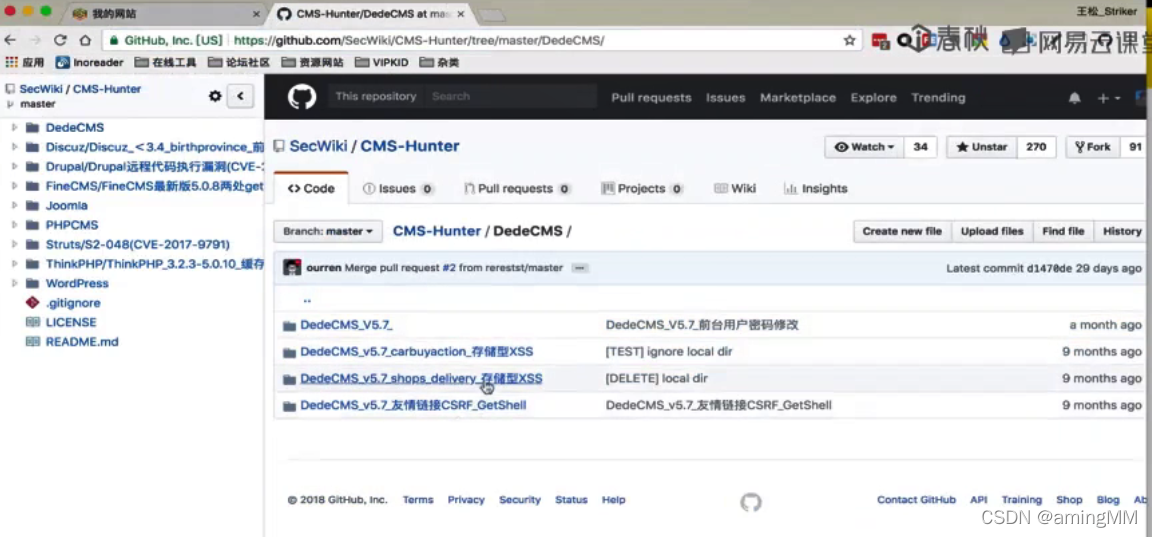Open the Wiki tab
The image size is (1152, 537).
pos(735,189)
